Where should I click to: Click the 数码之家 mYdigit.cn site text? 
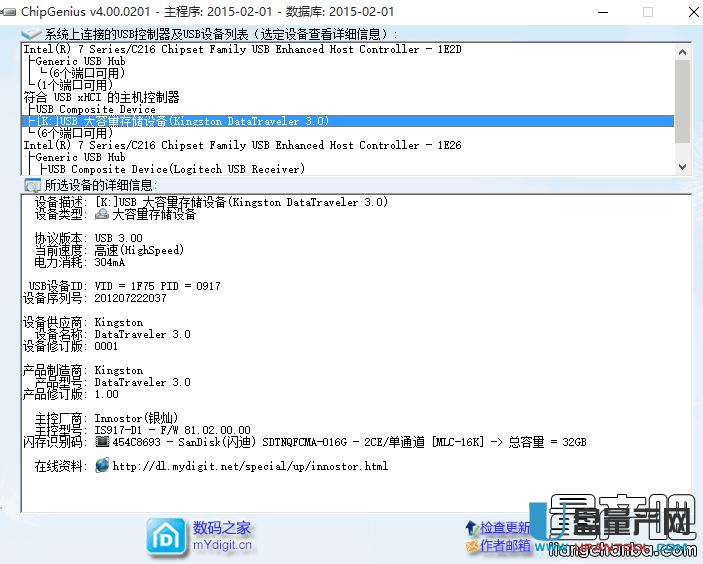(223, 536)
